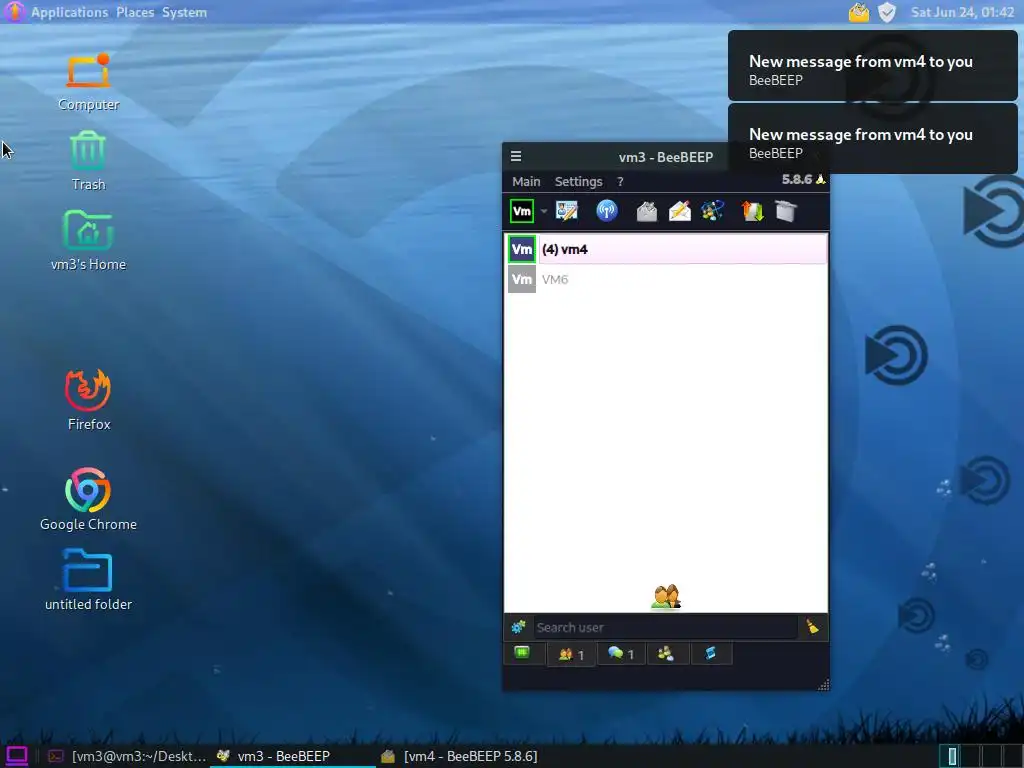Screen dimensions: 1024x768
Task: Click the Search user field
Action: click(665, 628)
